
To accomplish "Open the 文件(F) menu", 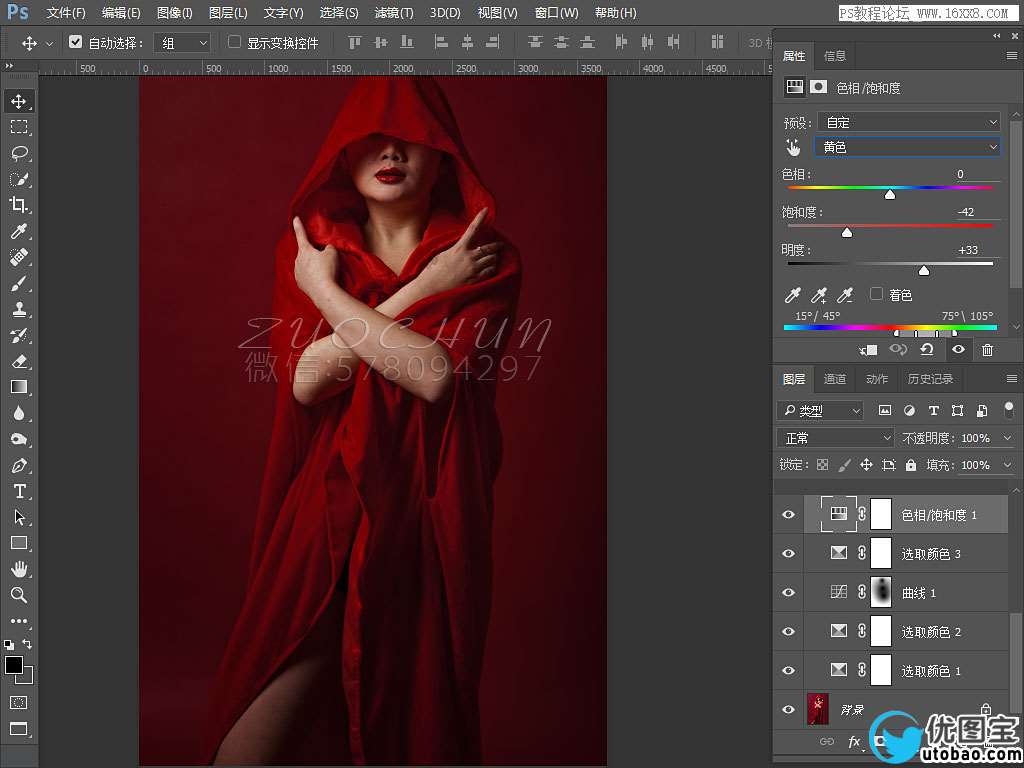I will (x=67, y=13).
